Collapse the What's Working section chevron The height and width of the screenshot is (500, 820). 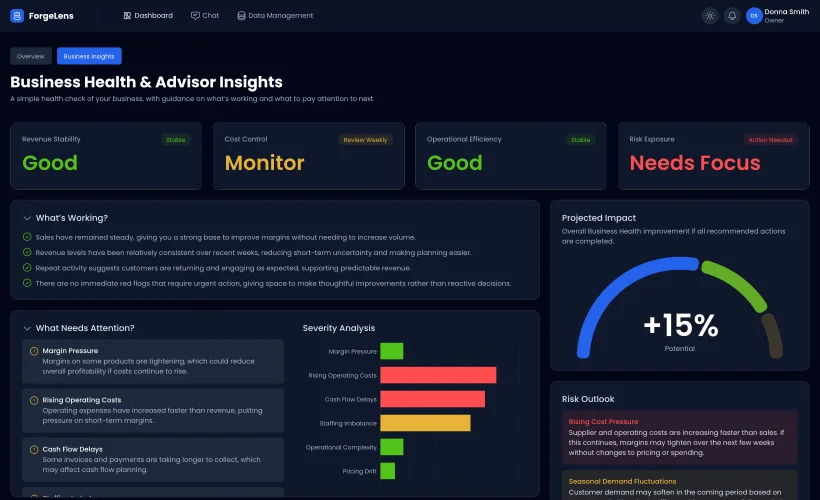click(27, 218)
